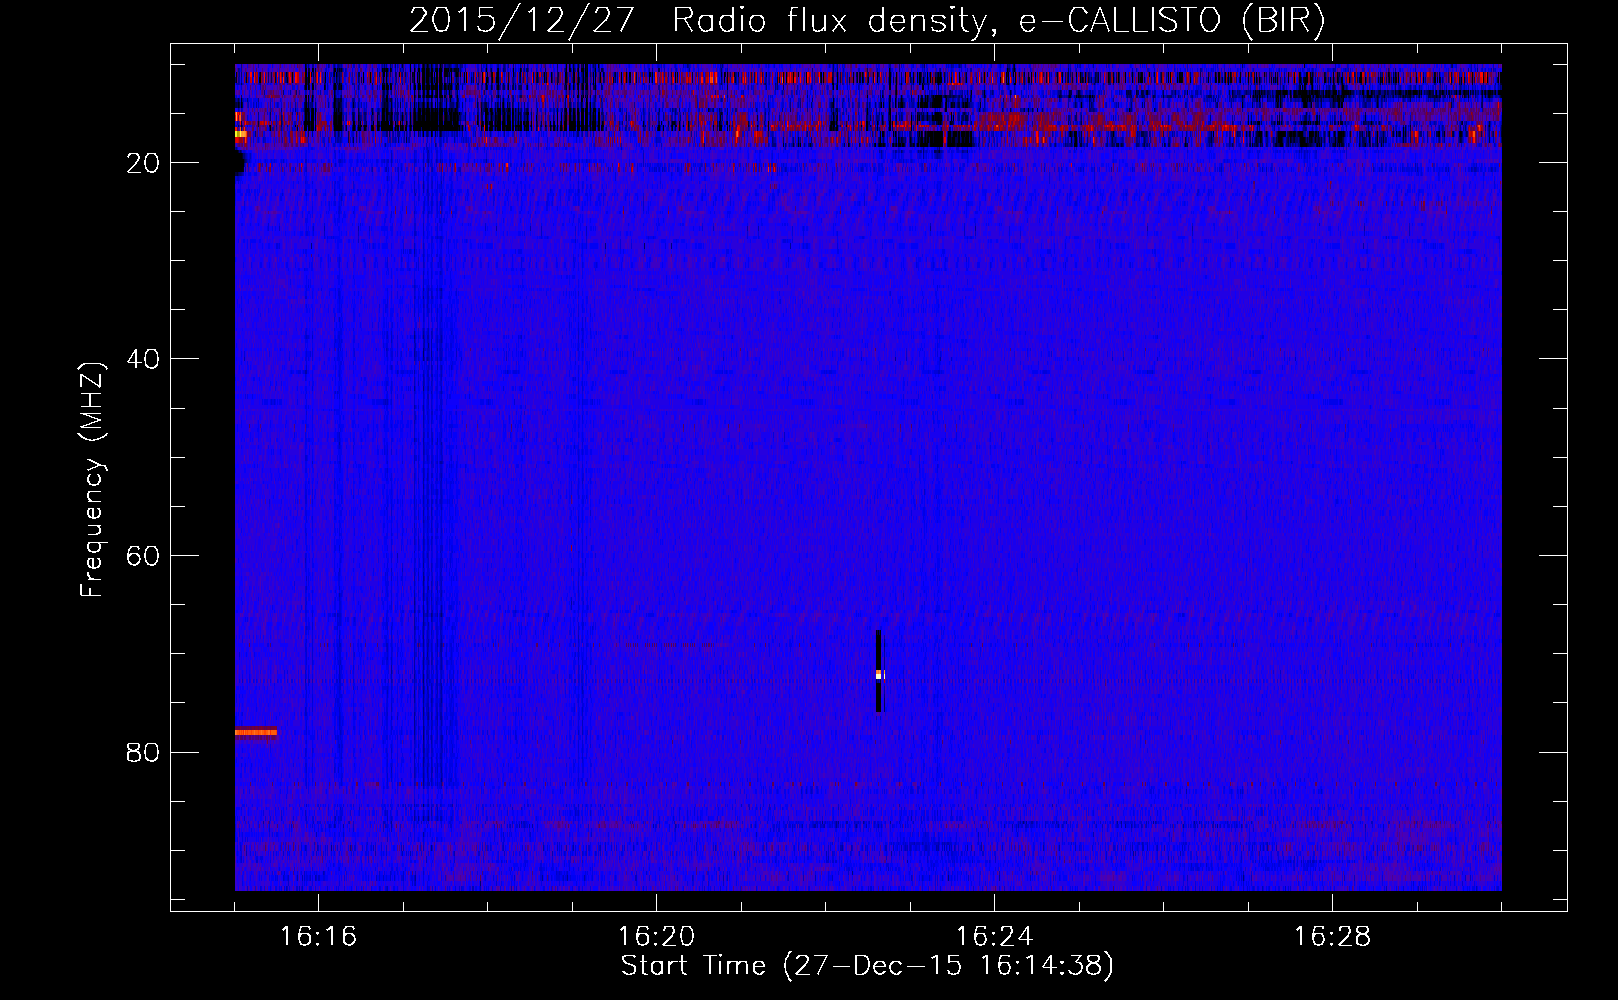Click the 40 MHz frequency tick label
The image size is (1618, 1000).
pos(143,359)
